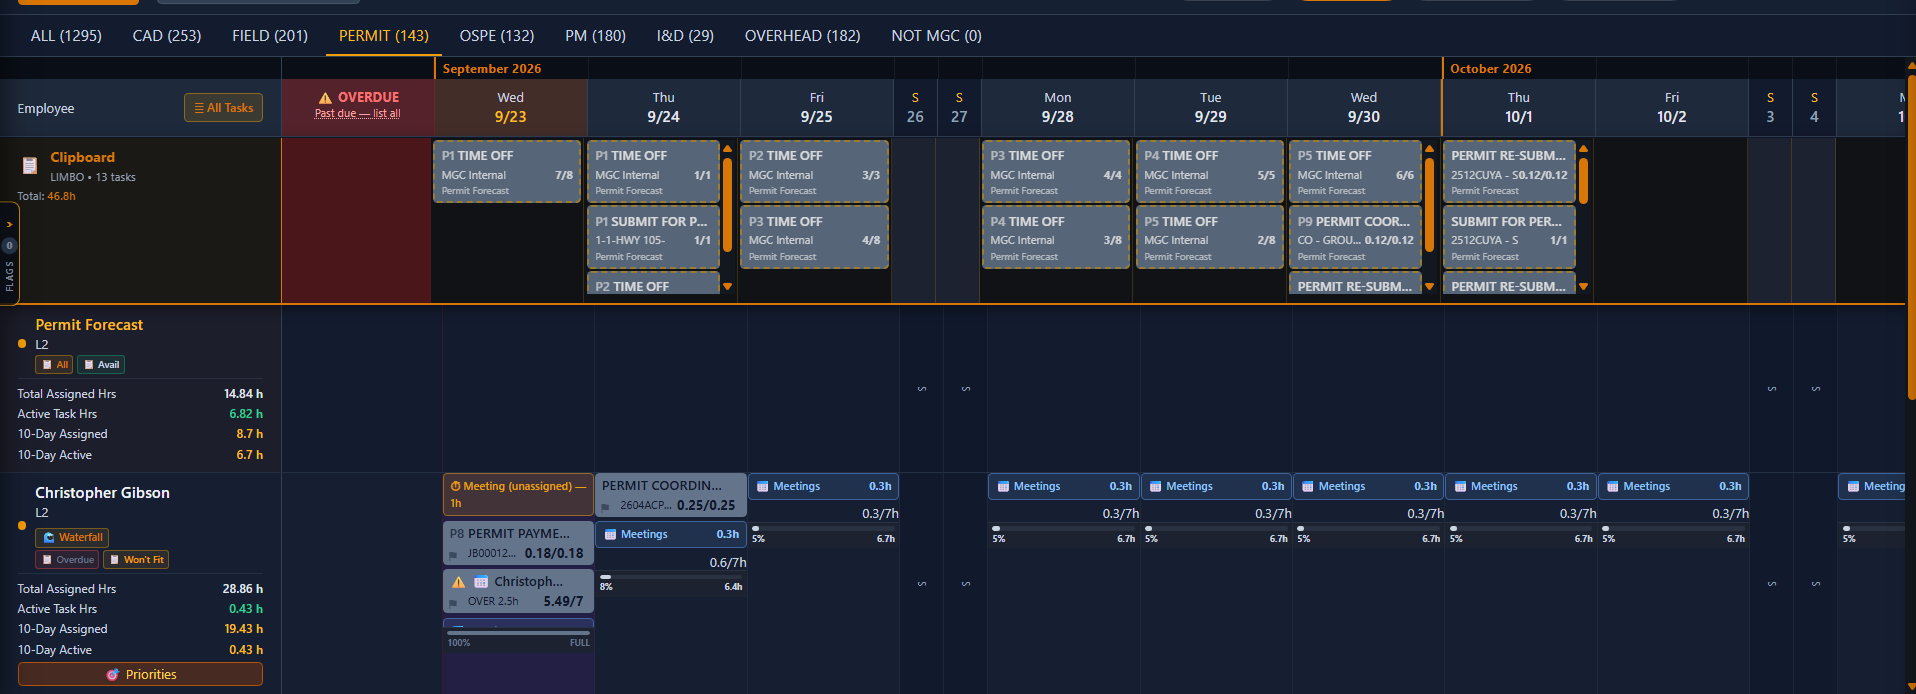This screenshot has height=694, width=1916.
Task: Open the Christopher Gibson employee name
Action: 102,493
